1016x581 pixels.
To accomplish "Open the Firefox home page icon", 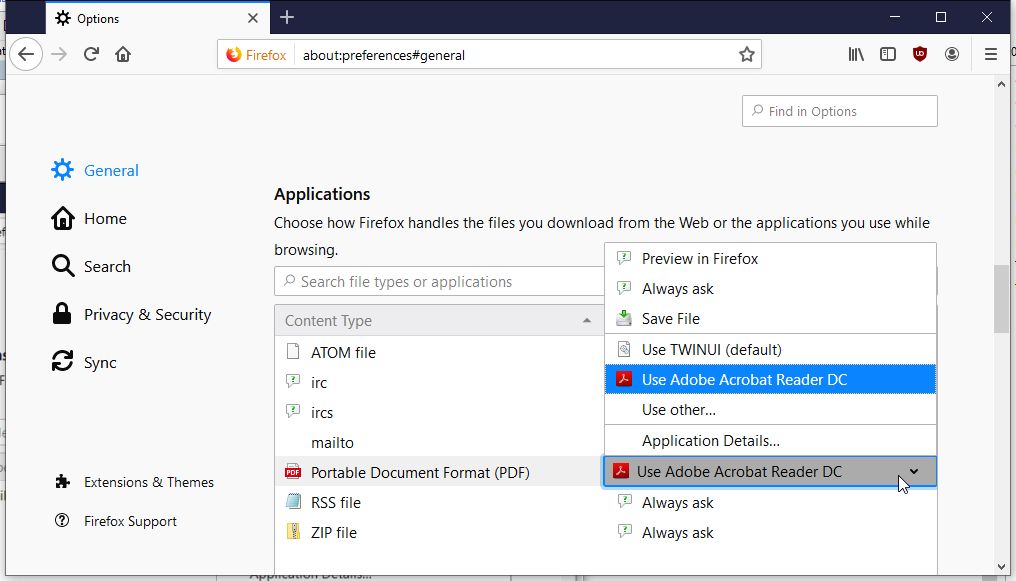I will pos(123,54).
